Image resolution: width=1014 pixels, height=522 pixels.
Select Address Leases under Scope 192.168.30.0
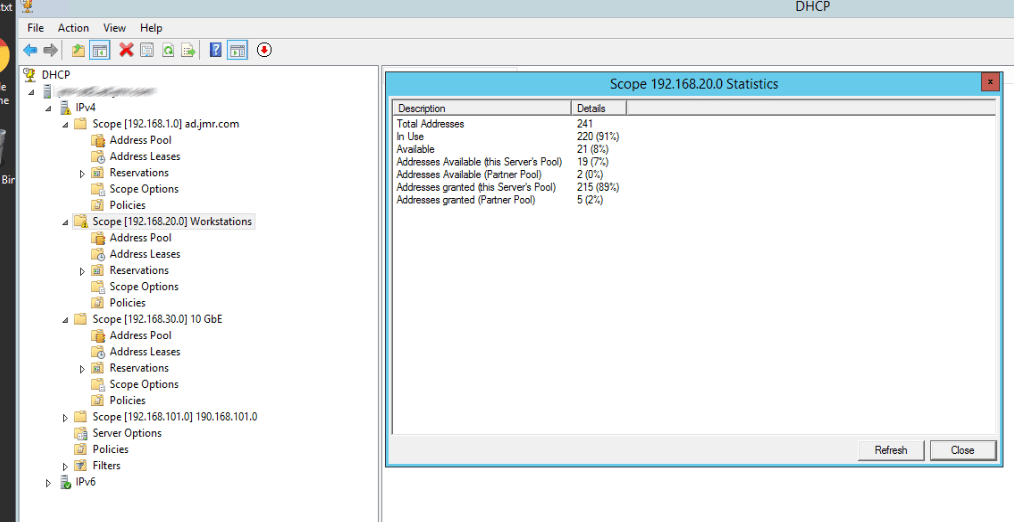144,352
